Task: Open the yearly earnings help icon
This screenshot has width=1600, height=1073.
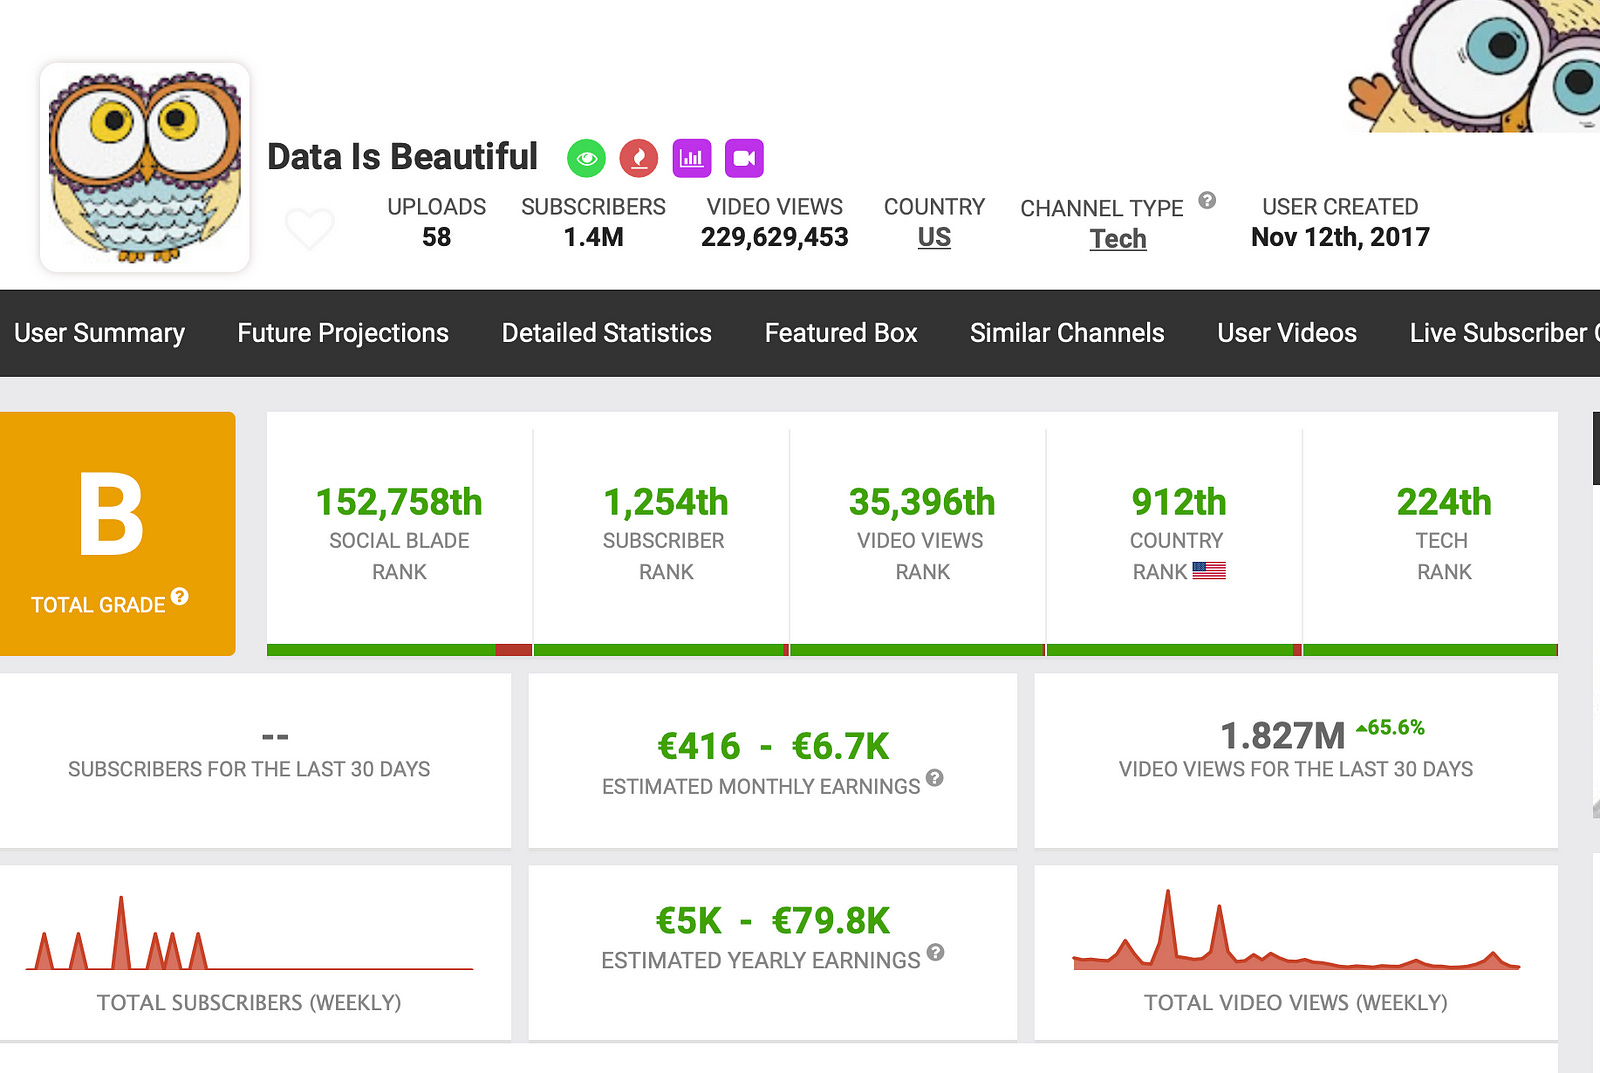Action: pos(935,952)
